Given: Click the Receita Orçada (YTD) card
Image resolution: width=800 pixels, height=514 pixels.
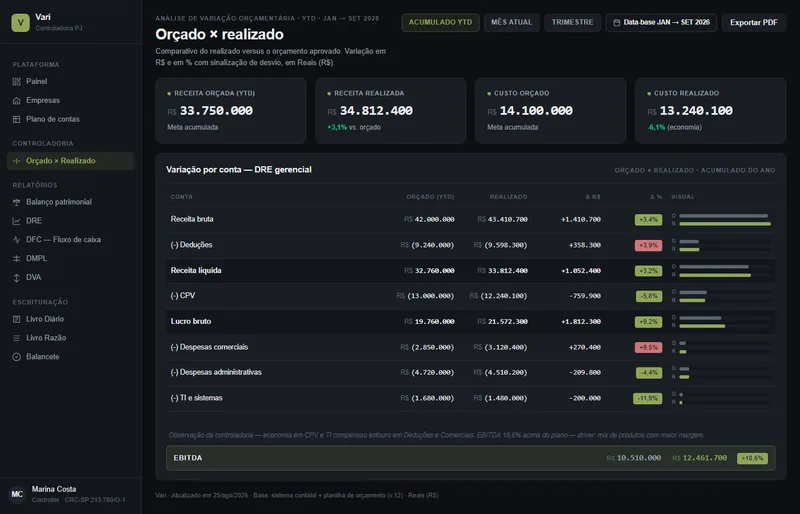Looking at the screenshot, I should [231, 110].
